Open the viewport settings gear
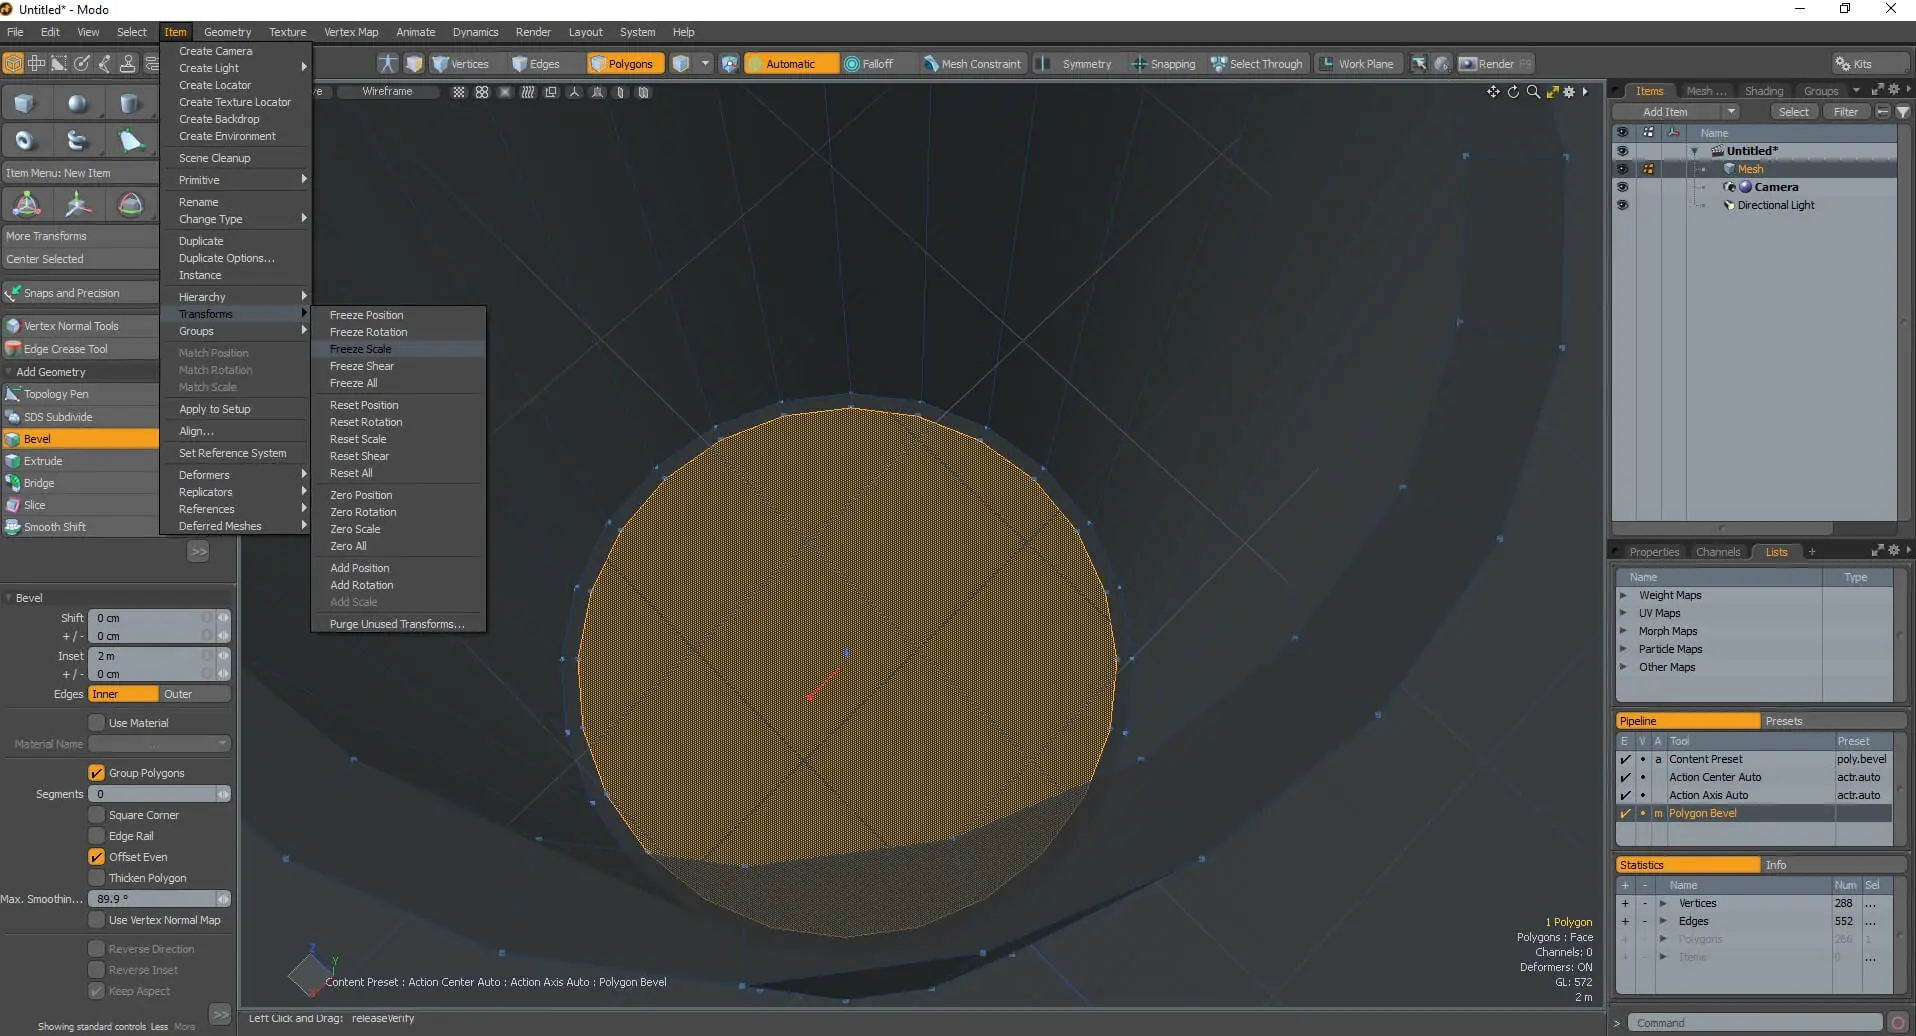The width and height of the screenshot is (1916, 1036). tap(1569, 92)
